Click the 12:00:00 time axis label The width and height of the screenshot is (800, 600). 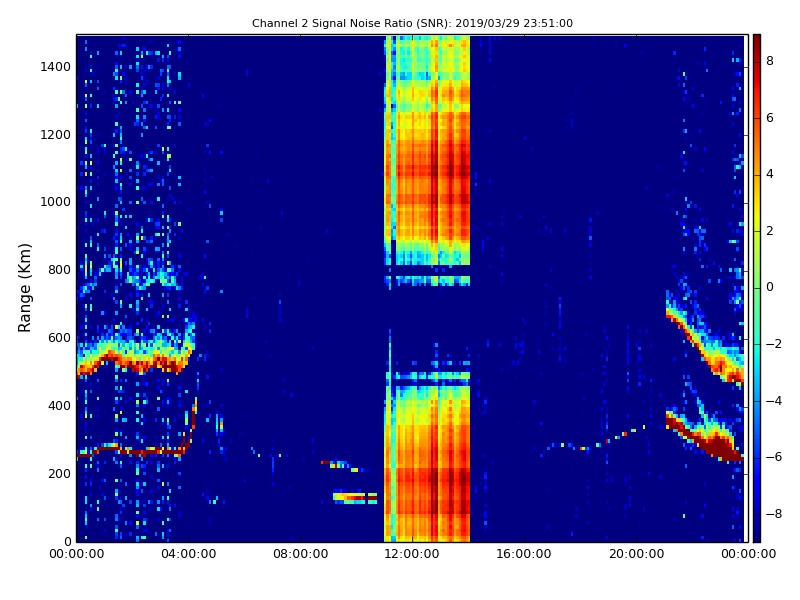412,554
